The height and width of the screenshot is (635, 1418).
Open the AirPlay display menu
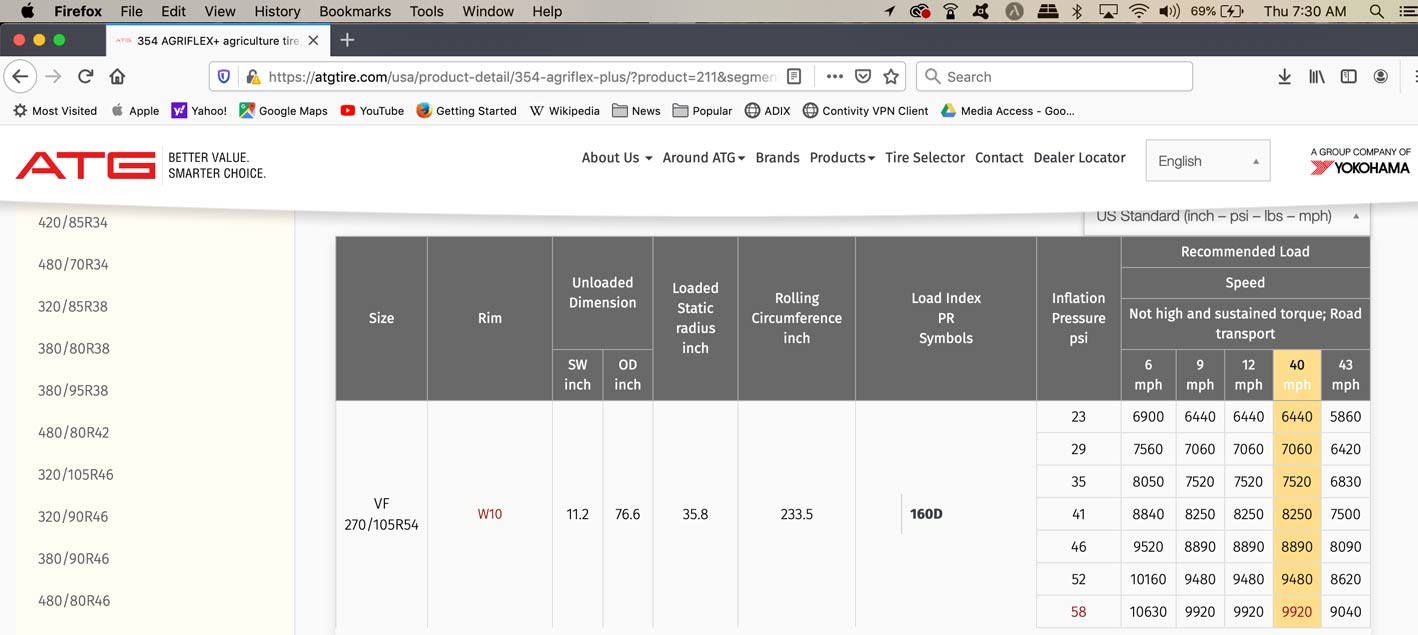[1107, 11]
